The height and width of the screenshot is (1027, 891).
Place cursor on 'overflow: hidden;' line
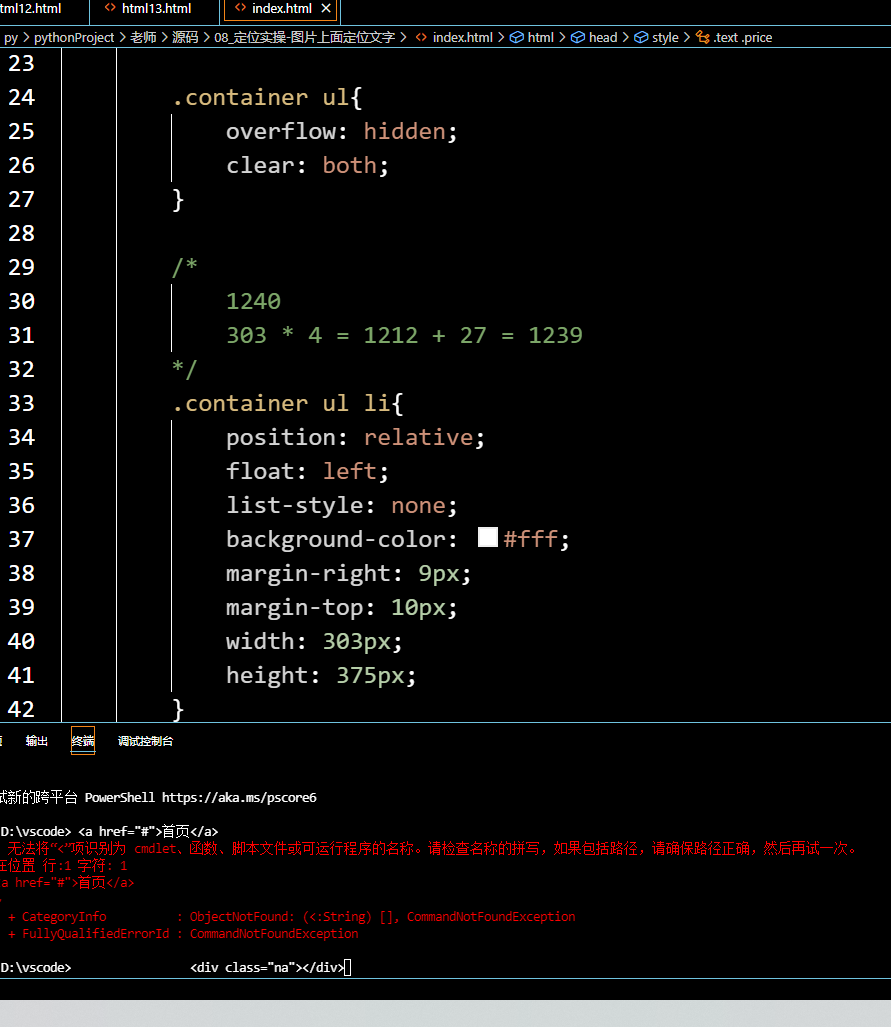(x=341, y=132)
